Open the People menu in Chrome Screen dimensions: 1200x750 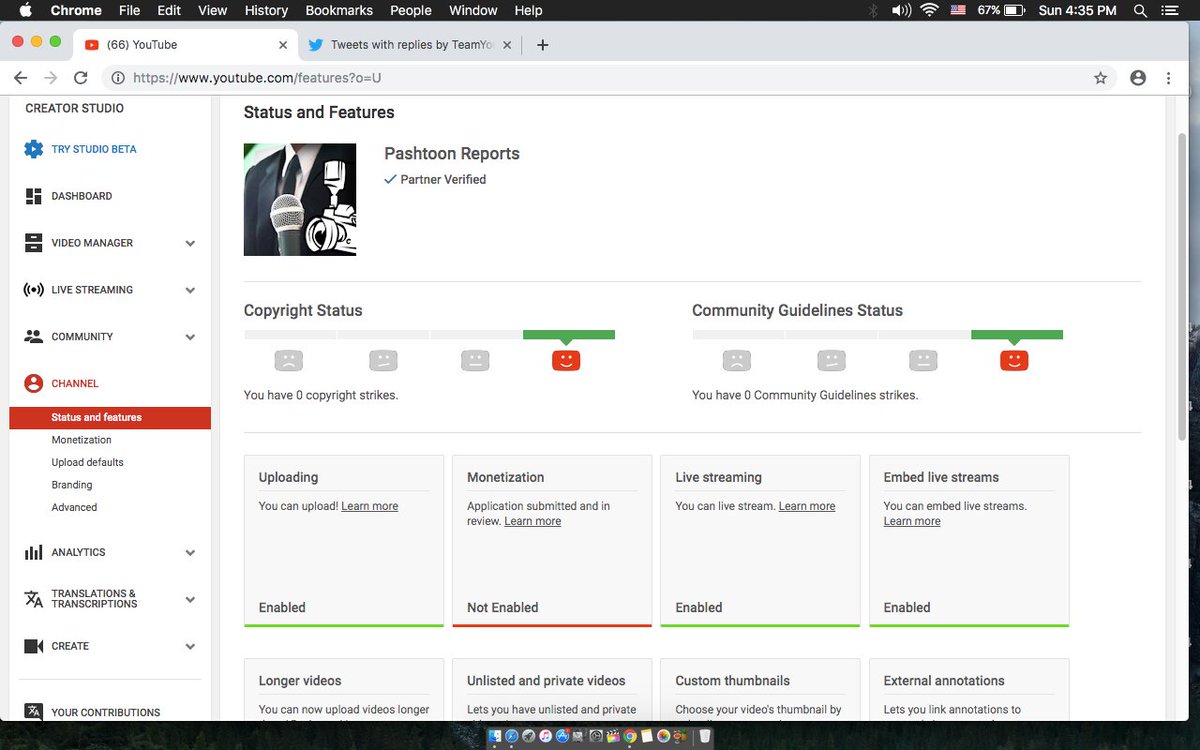tap(411, 10)
